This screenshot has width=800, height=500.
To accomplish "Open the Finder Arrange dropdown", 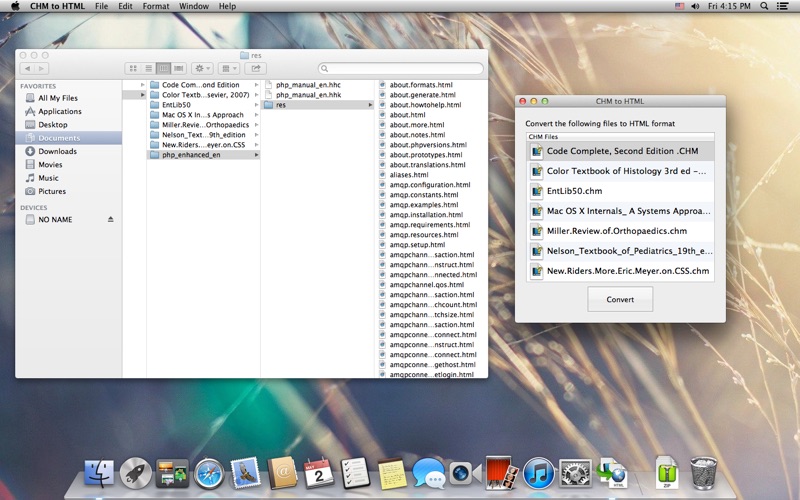I will [x=229, y=68].
